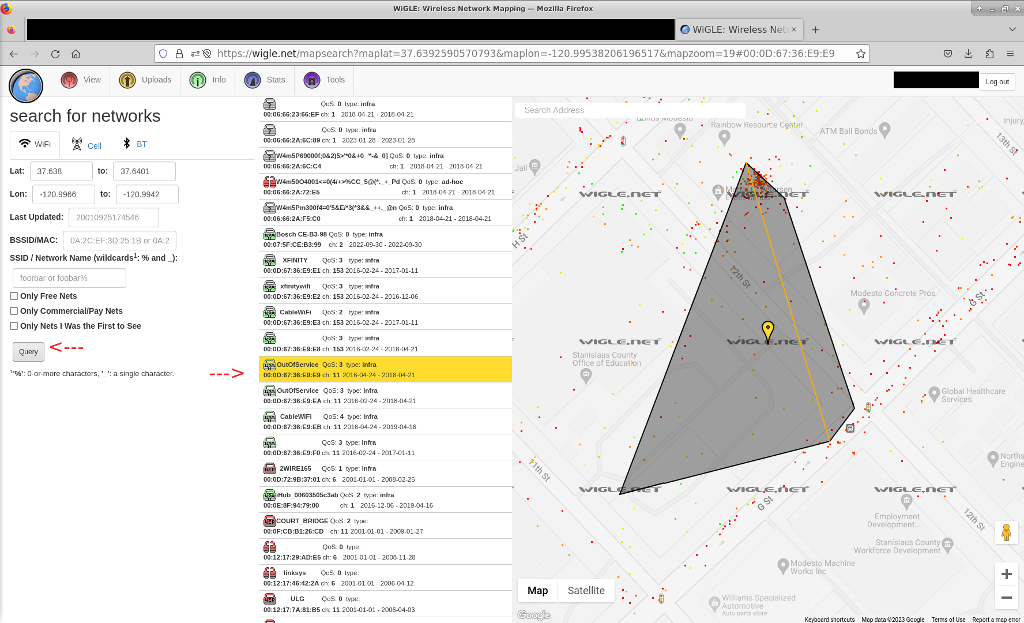Click the Tools menu icon
Image resolution: width=1024 pixels, height=623 pixels.
(313, 80)
